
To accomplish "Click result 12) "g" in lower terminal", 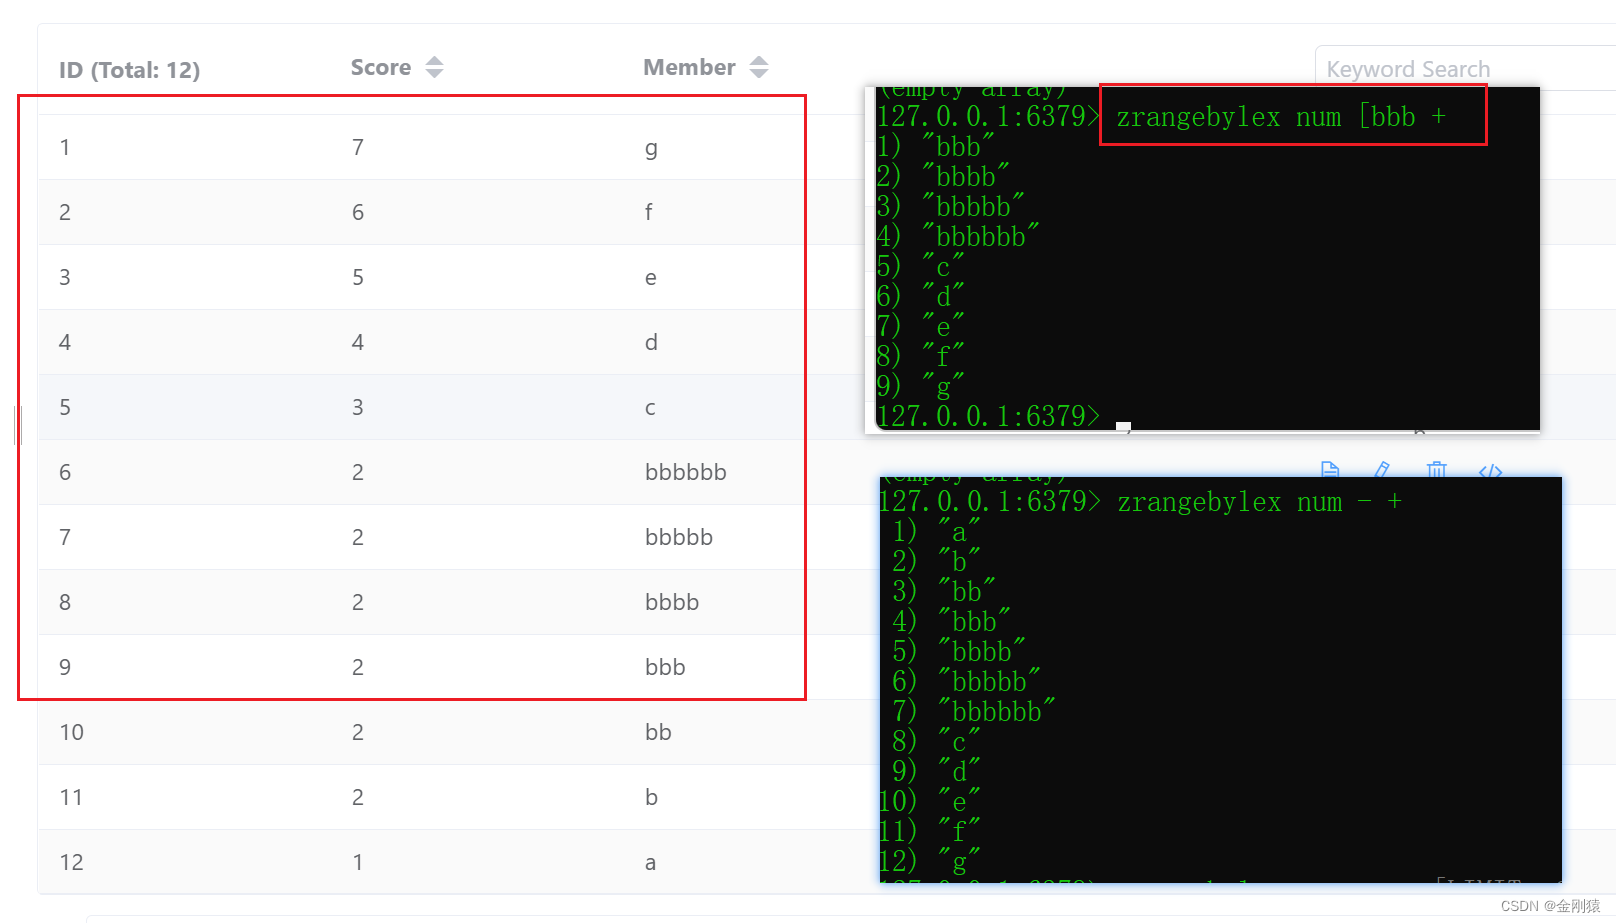I will [929, 861].
